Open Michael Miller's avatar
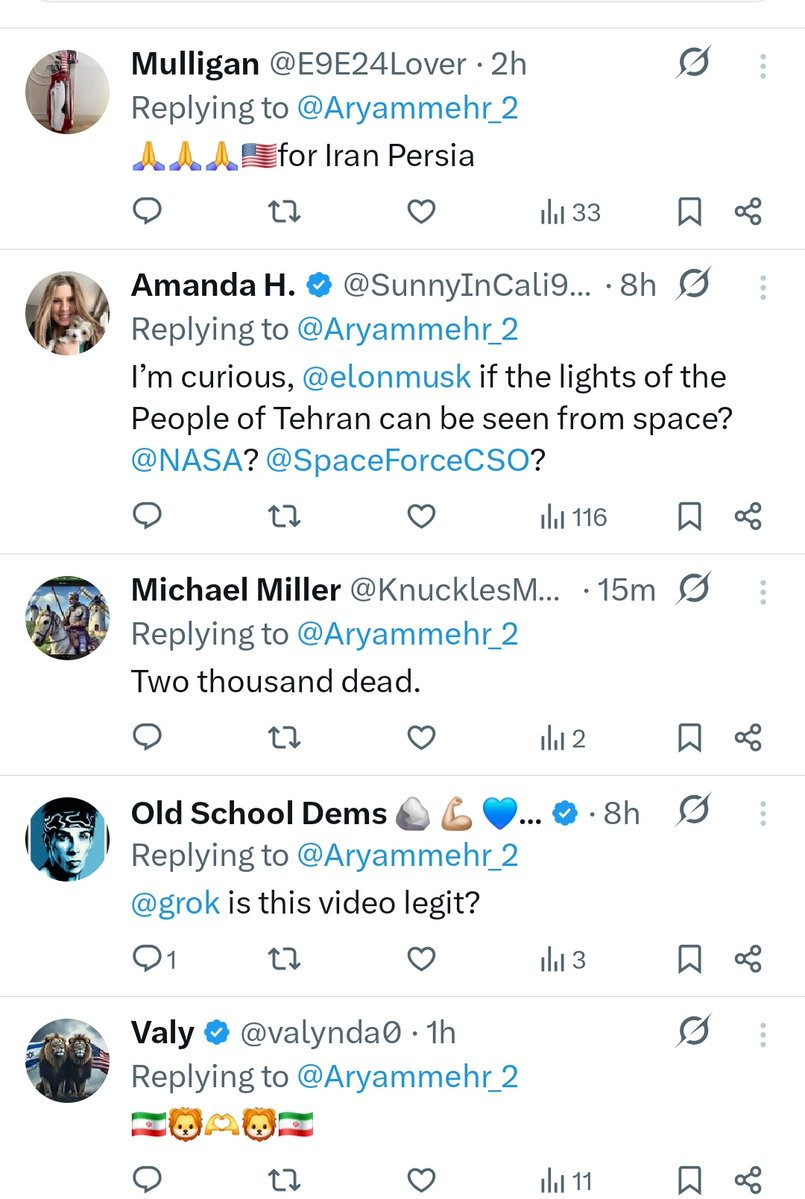Viewport: 805px width, 1199px height. coord(67,617)
